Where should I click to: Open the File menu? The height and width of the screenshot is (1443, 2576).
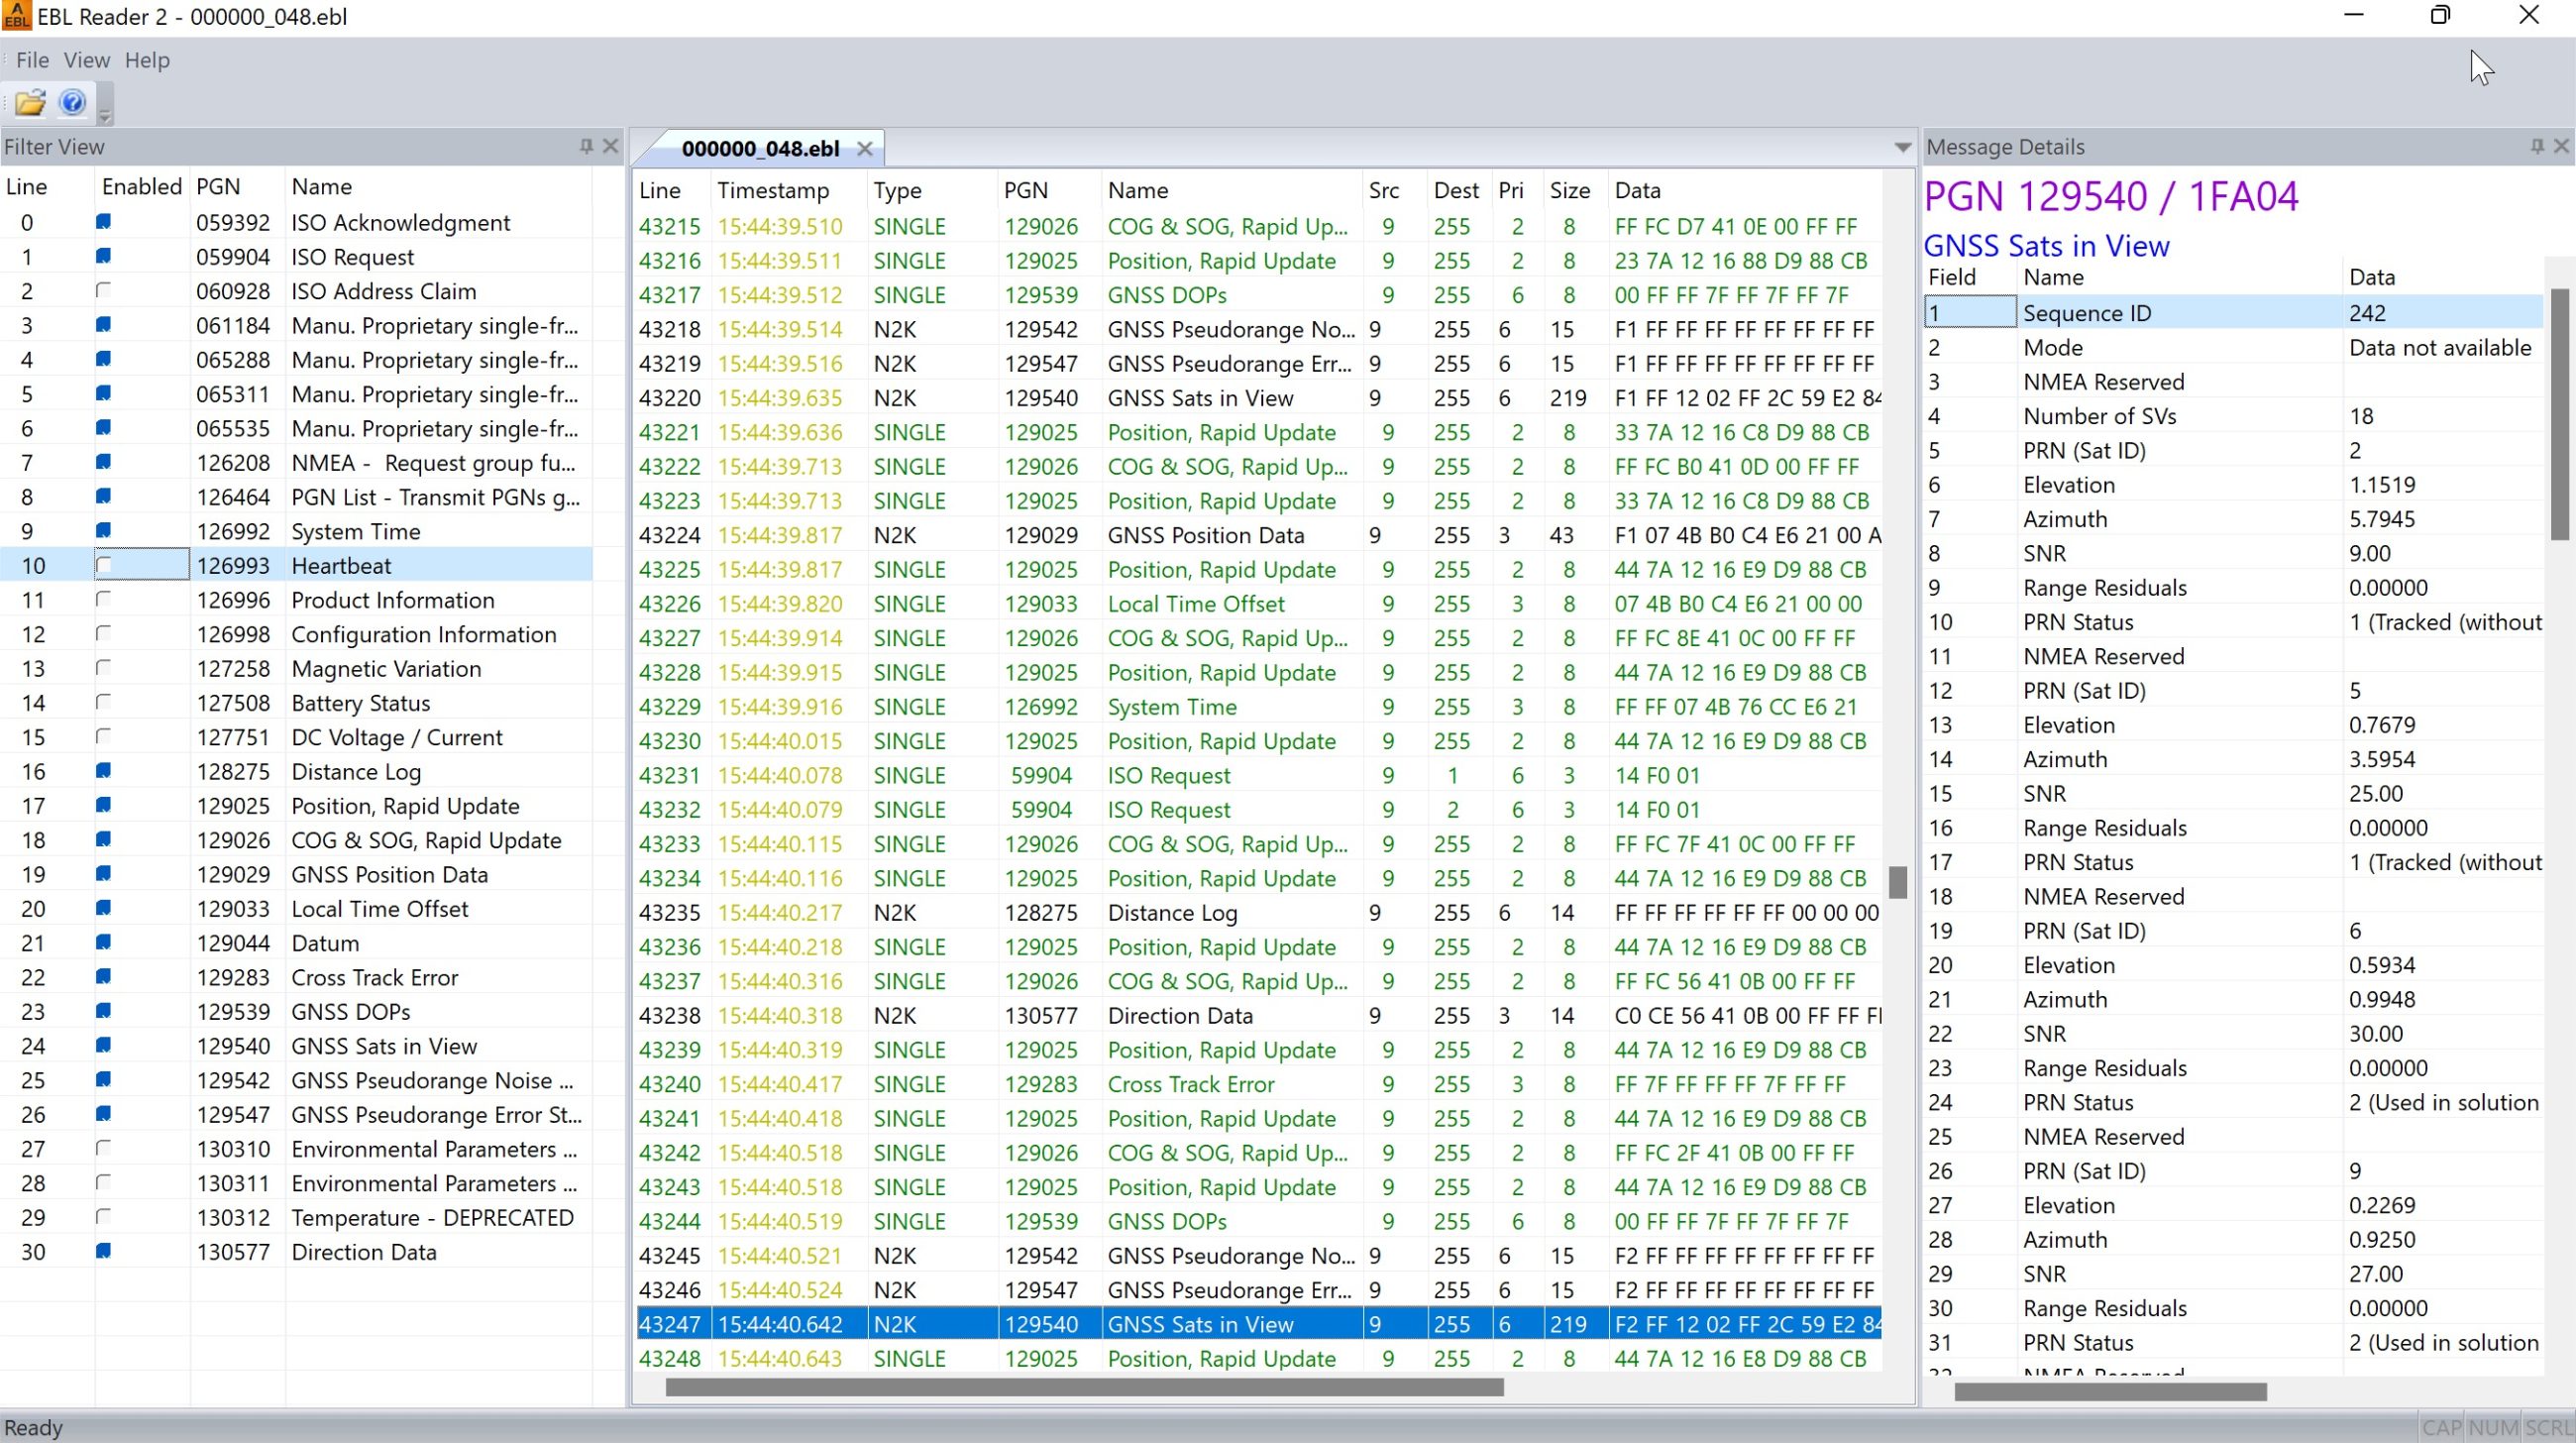click(32, 60)
